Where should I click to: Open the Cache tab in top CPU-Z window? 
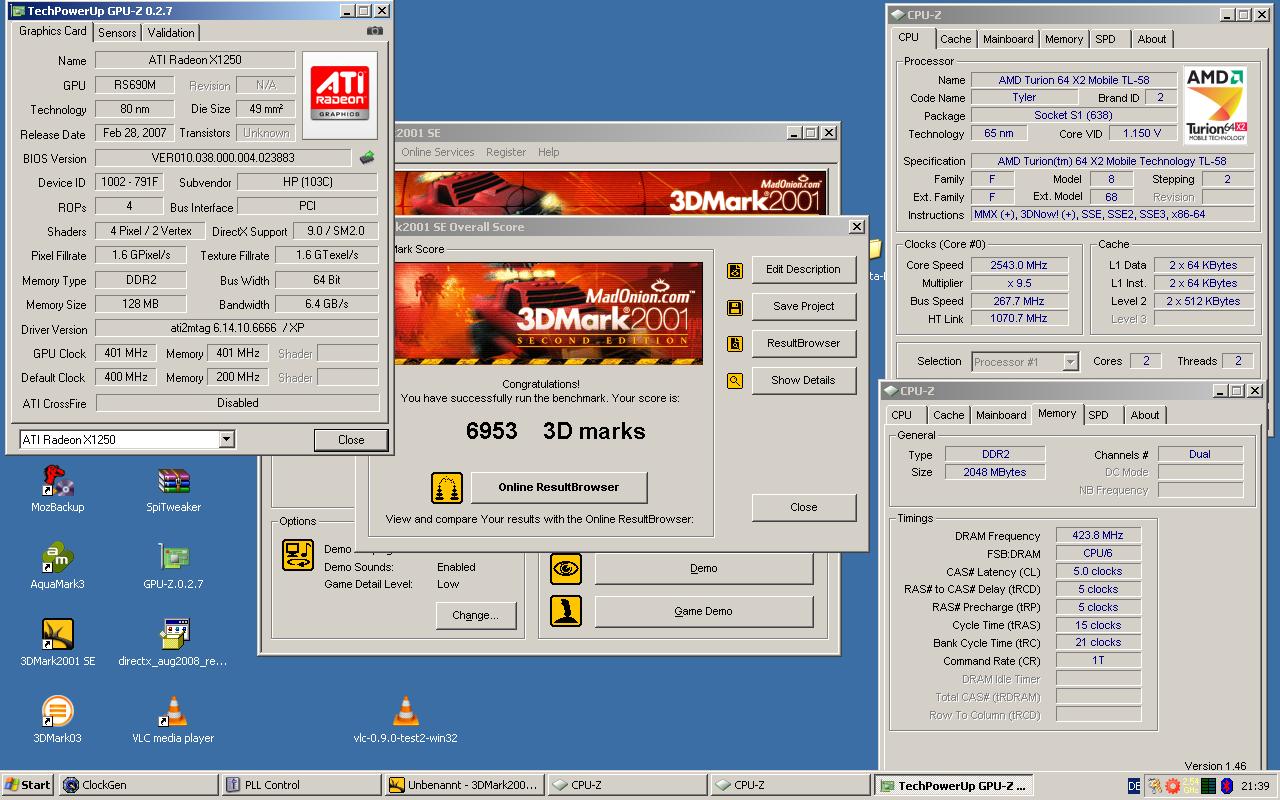pyautogui.click(x=955, y=39)
